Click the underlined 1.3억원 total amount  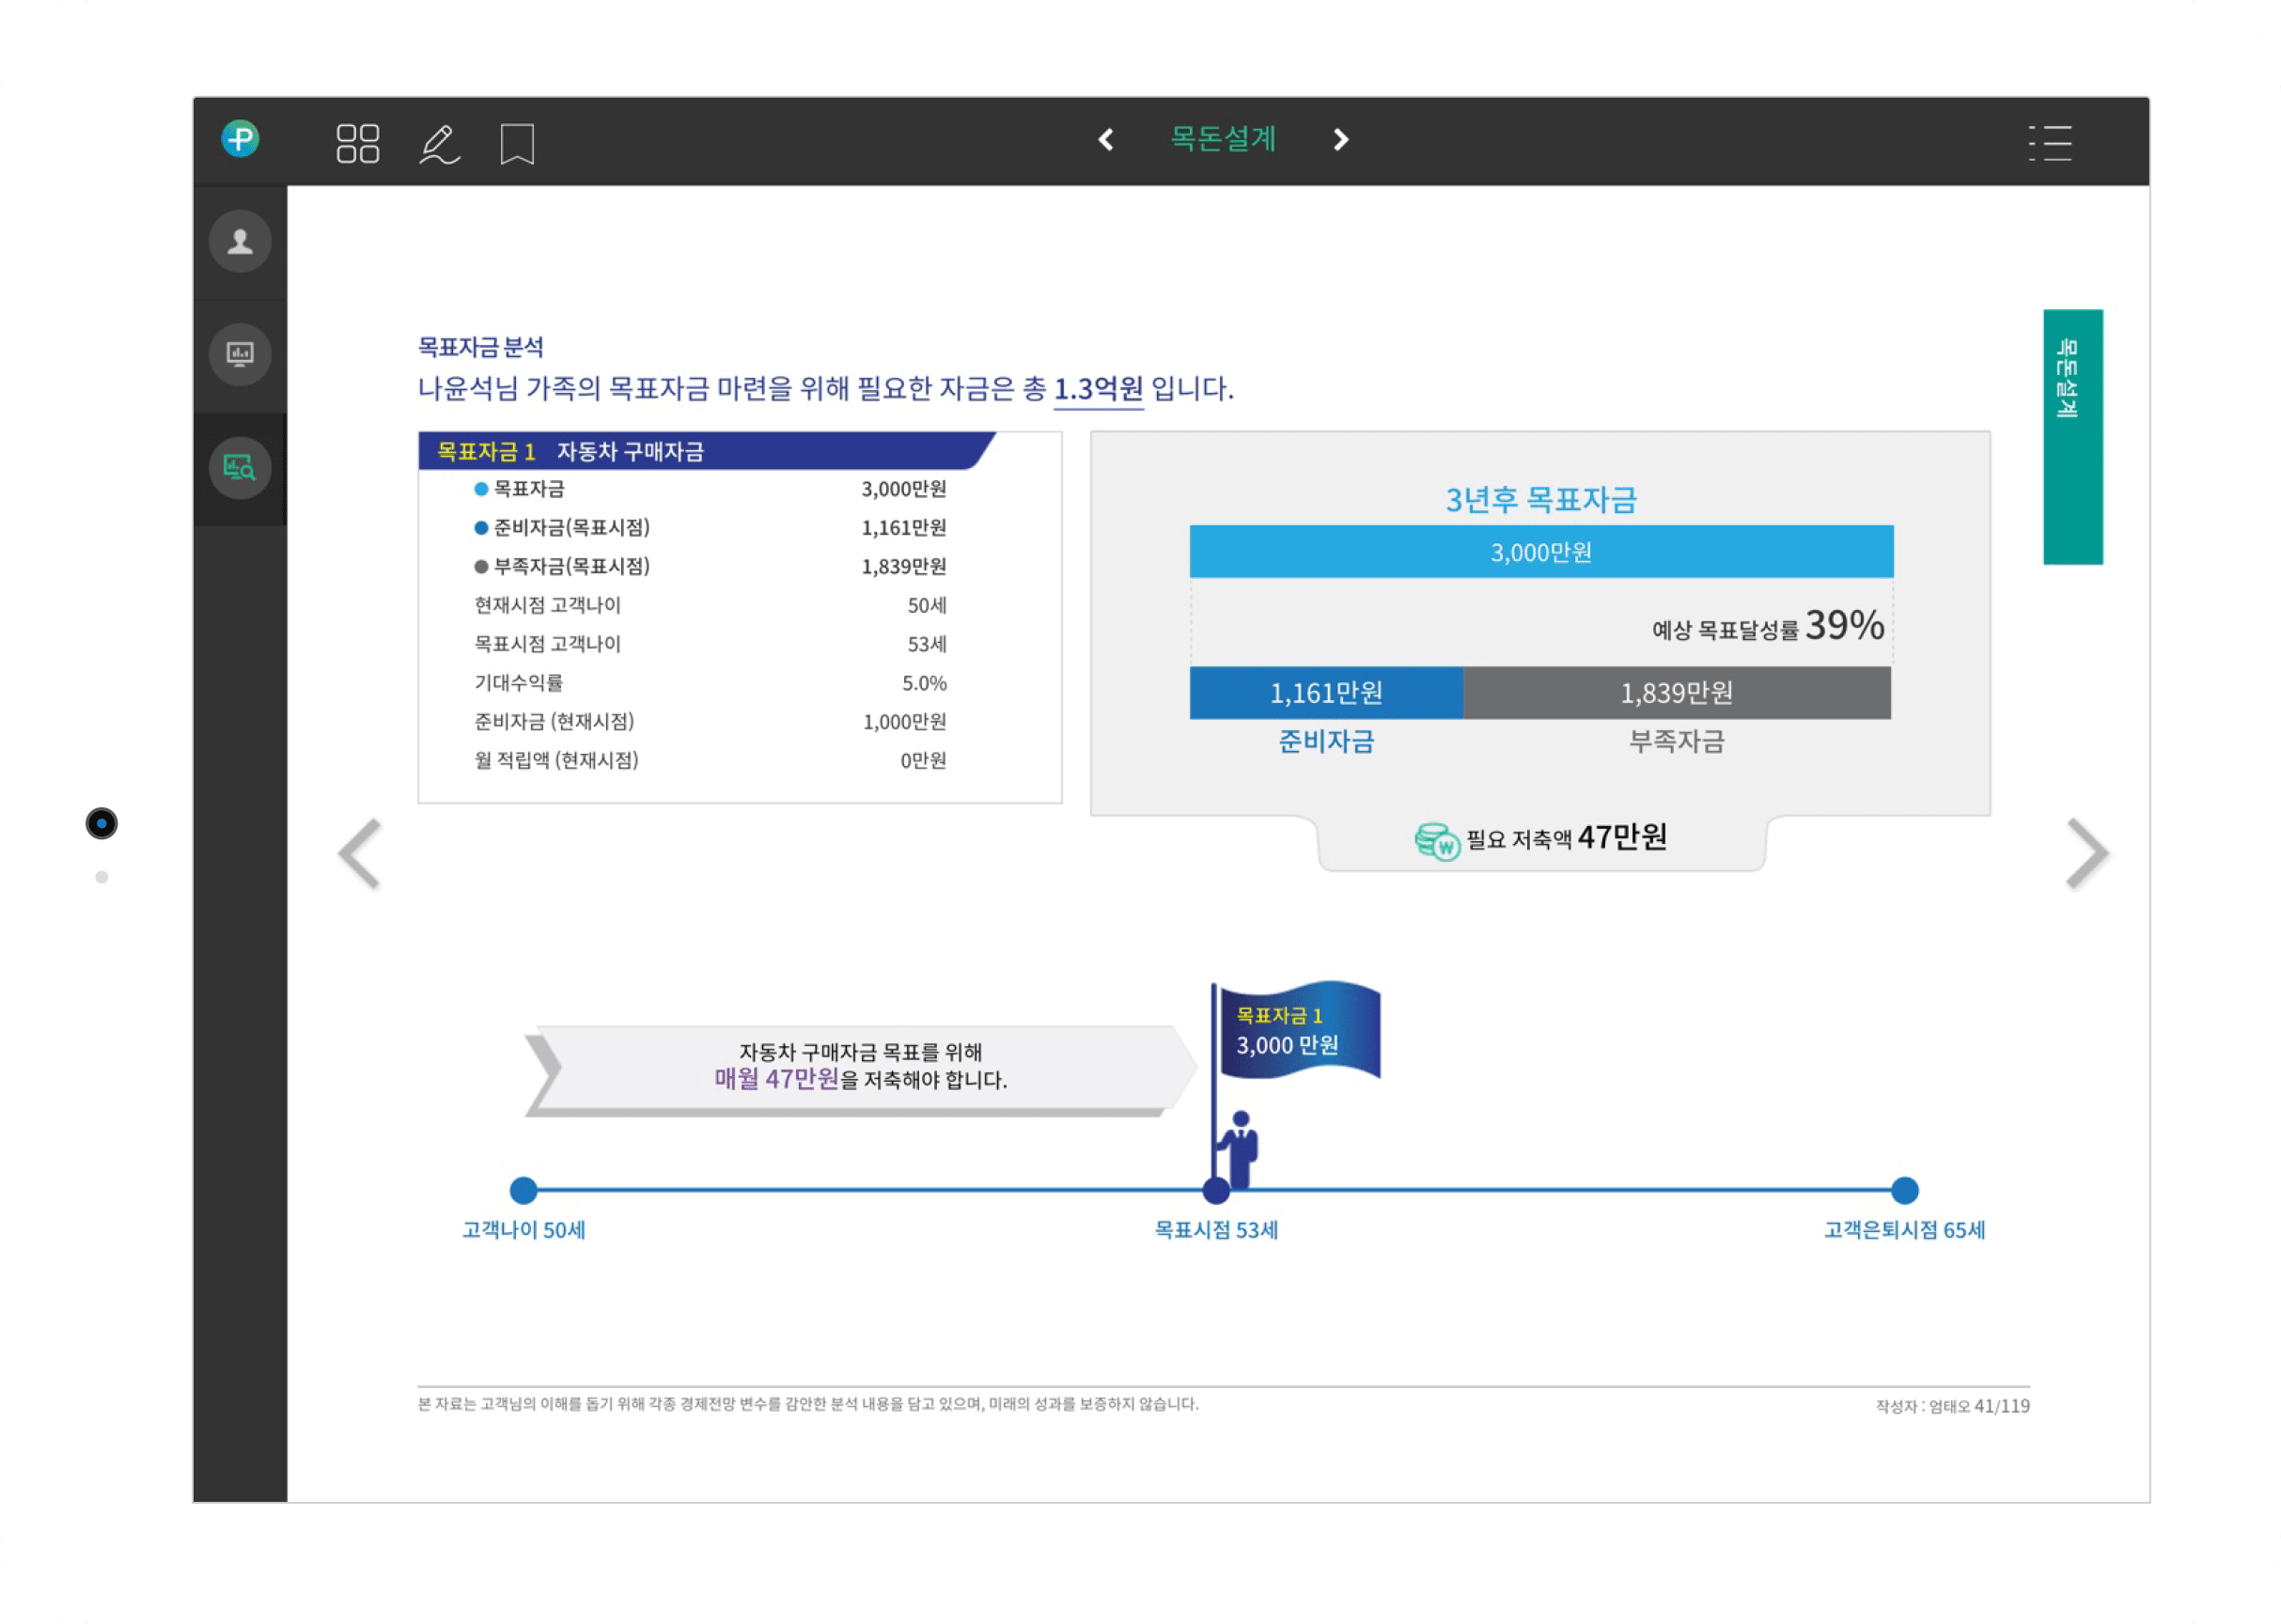[1098, 389]
